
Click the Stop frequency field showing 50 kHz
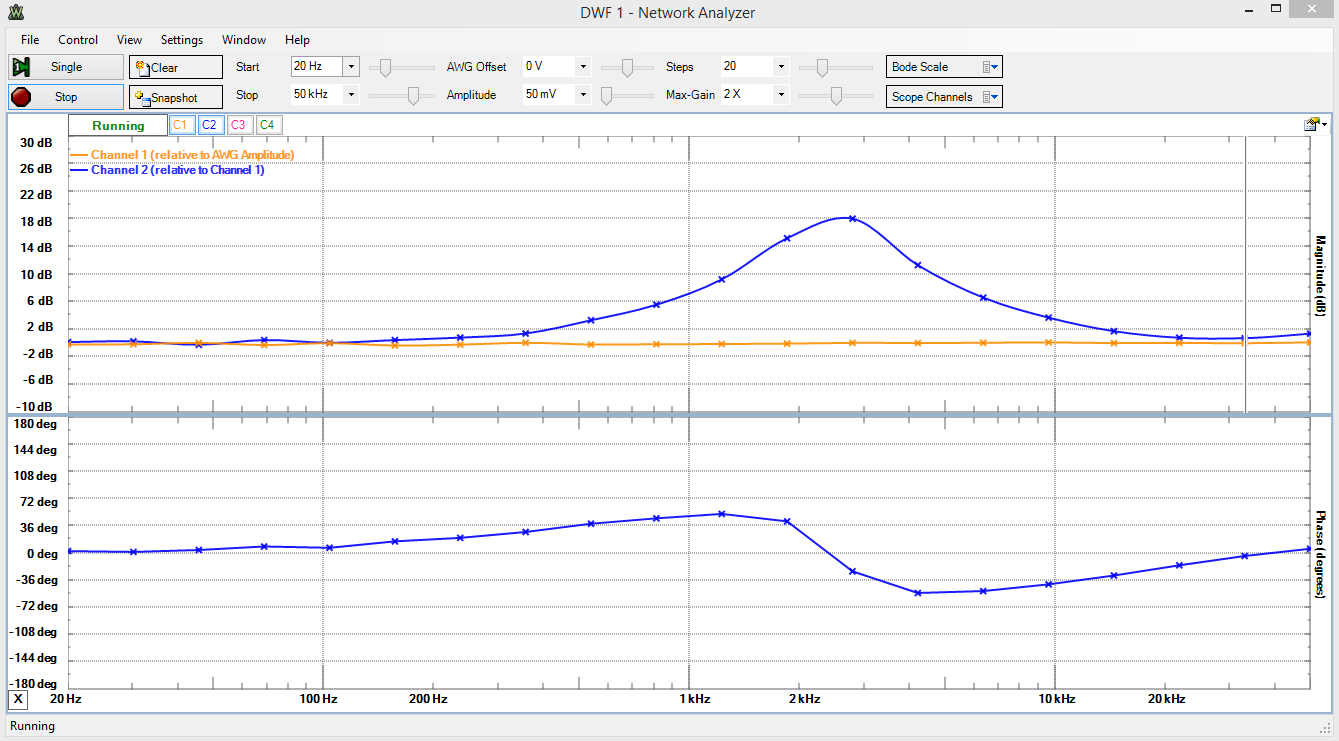click(317, 95)
